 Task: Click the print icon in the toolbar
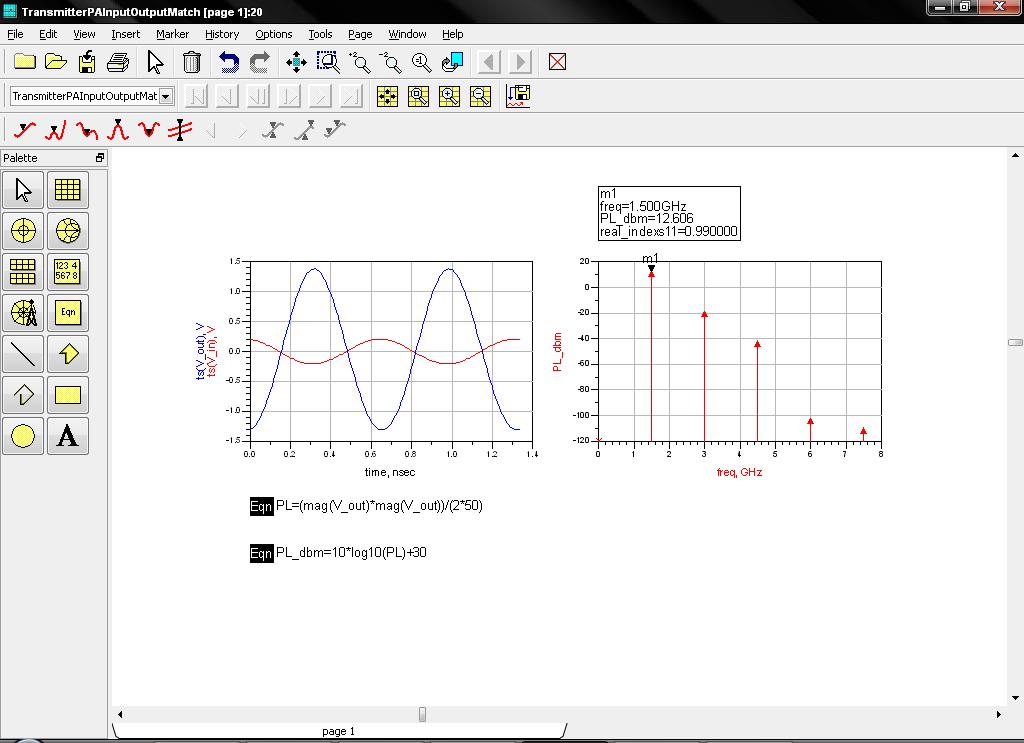tap(118, 62)
